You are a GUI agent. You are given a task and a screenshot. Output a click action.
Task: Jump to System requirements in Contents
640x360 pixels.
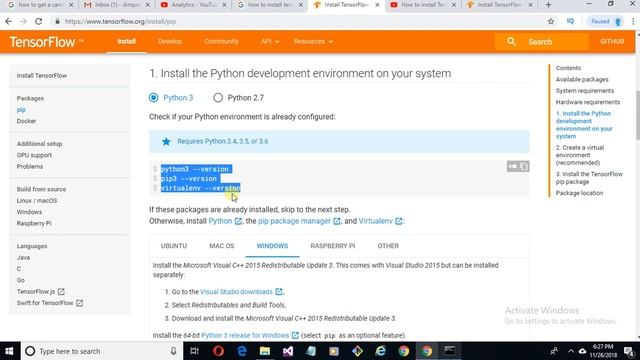(584, 91)
